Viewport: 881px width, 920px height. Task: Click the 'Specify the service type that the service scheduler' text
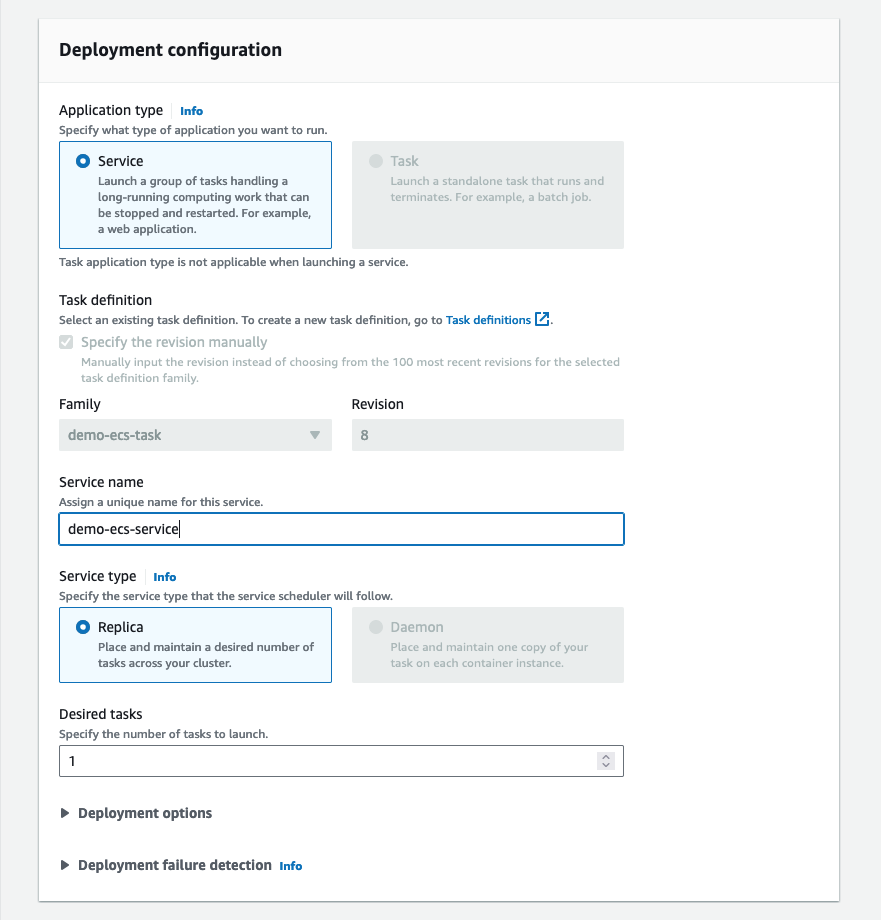pos(226,596)
